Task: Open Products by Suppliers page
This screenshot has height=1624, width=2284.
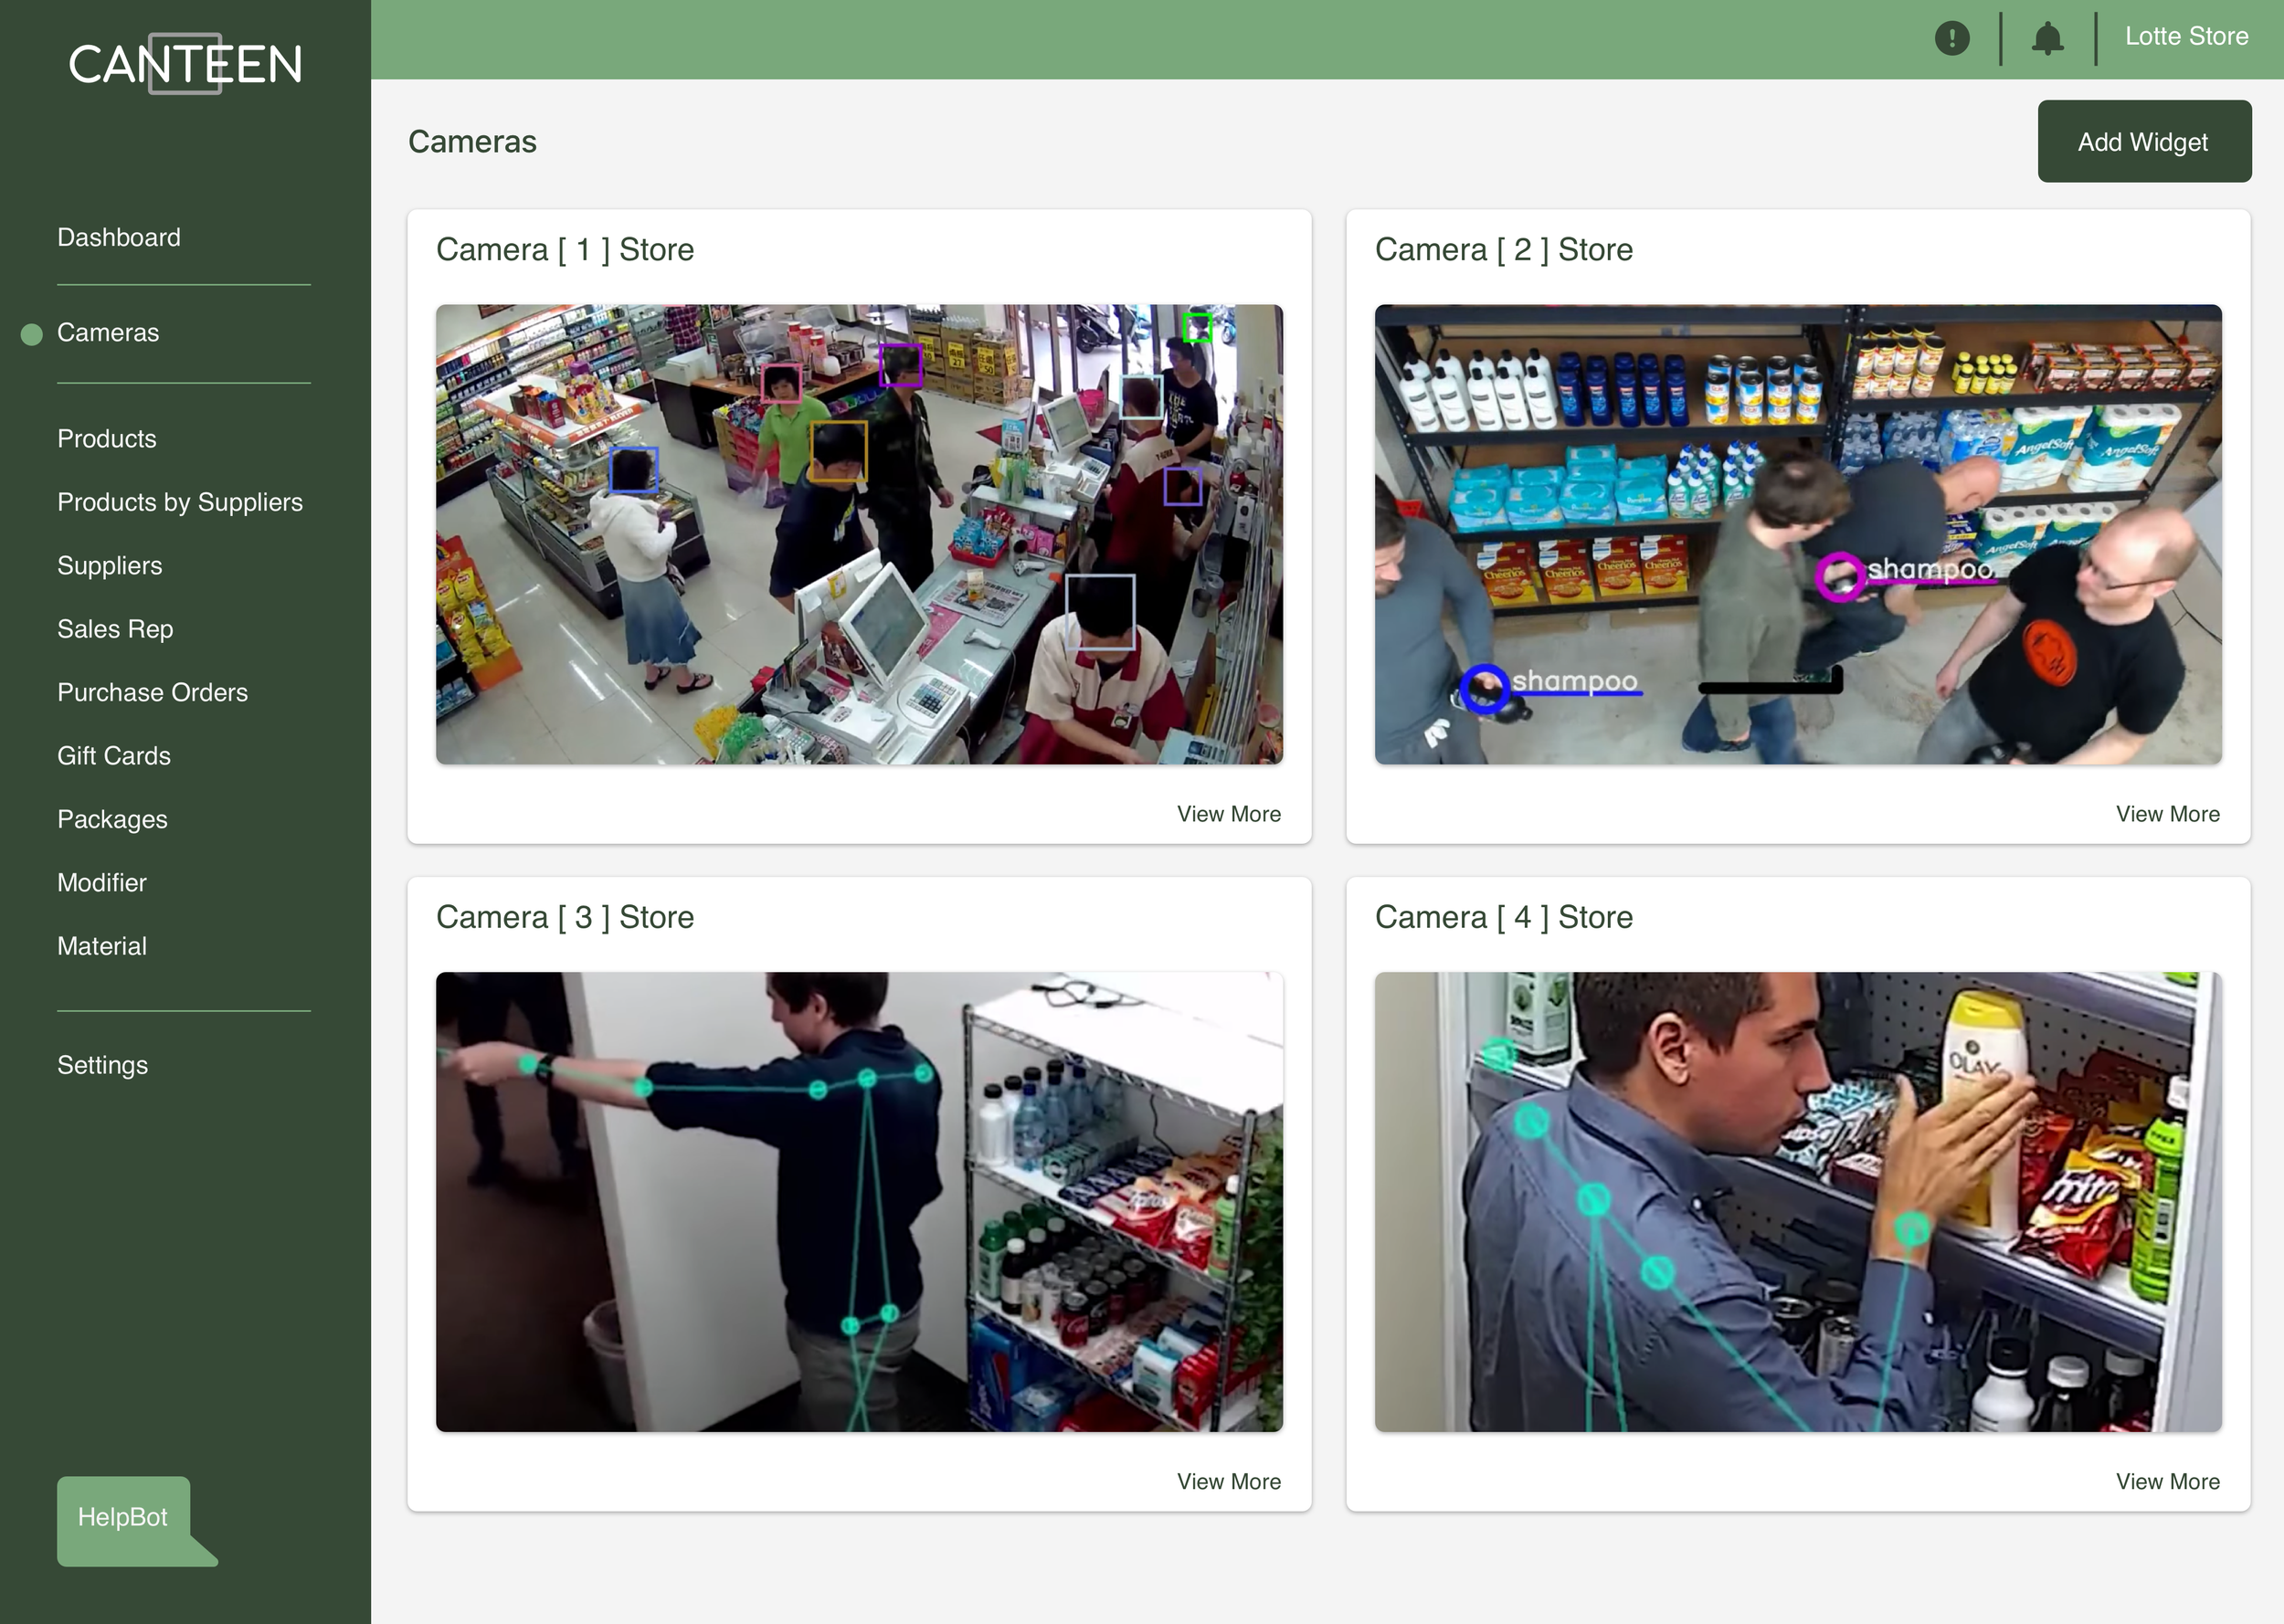Action: 180,502
